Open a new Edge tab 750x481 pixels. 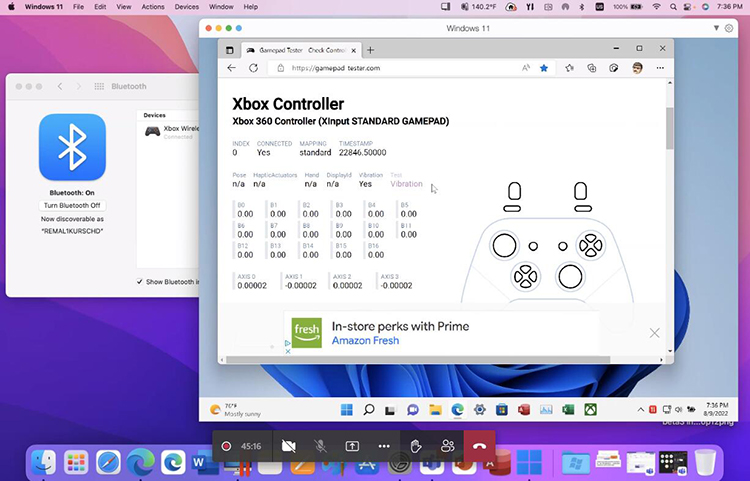[370, 50]
